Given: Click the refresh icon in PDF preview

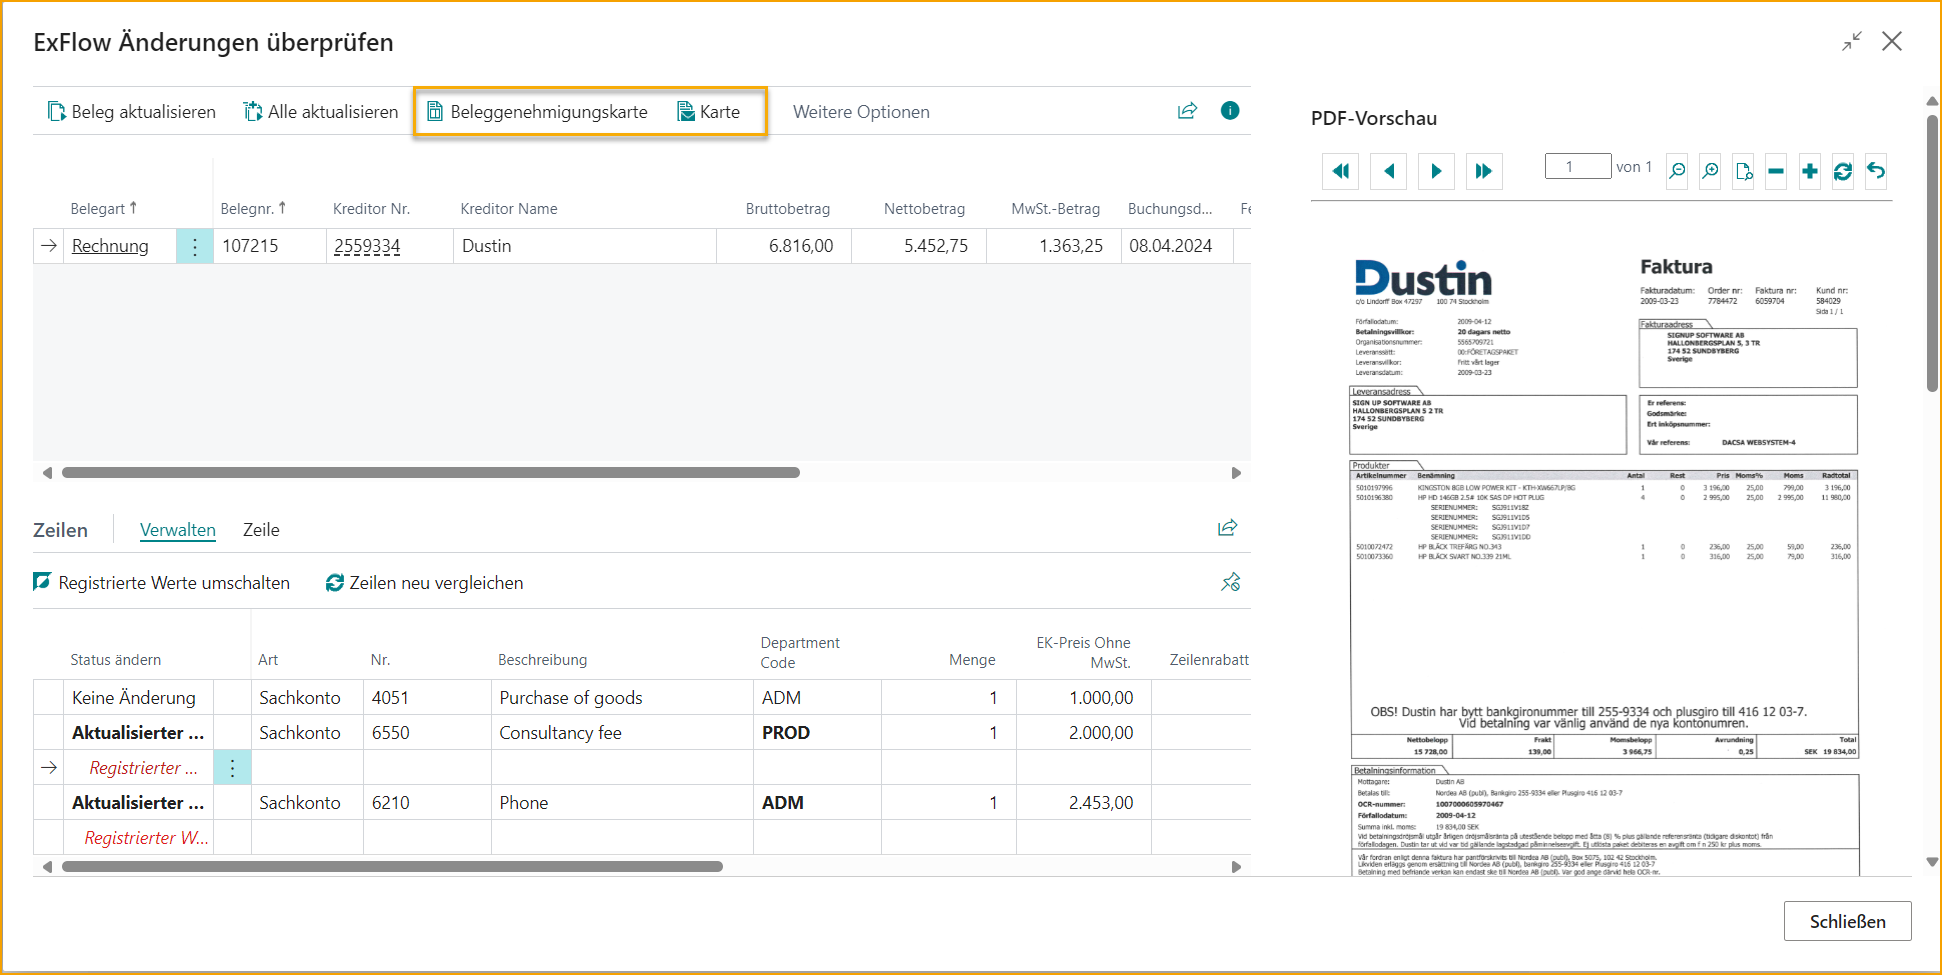Looking at the screenshot, I should click(x=1842, y=171).
